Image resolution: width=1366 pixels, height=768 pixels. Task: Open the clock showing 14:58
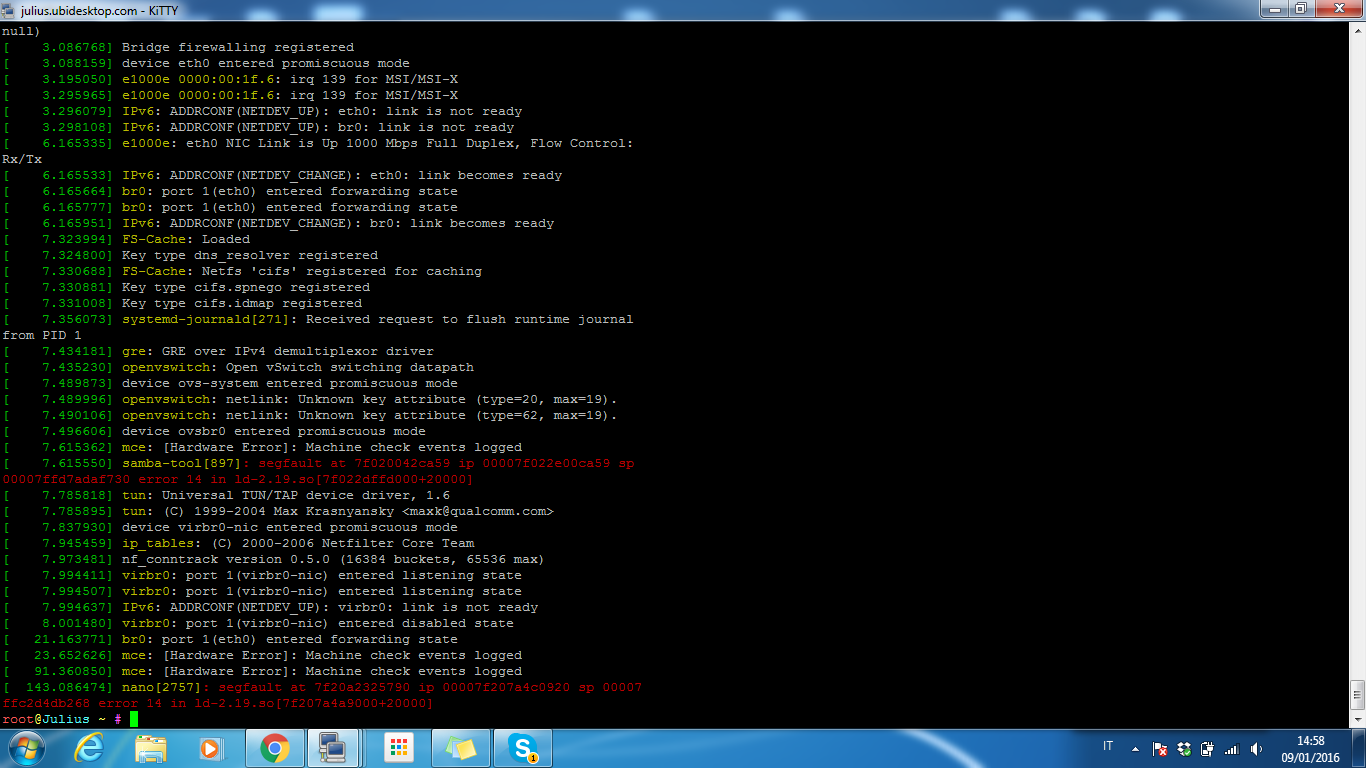point(1310,748)
